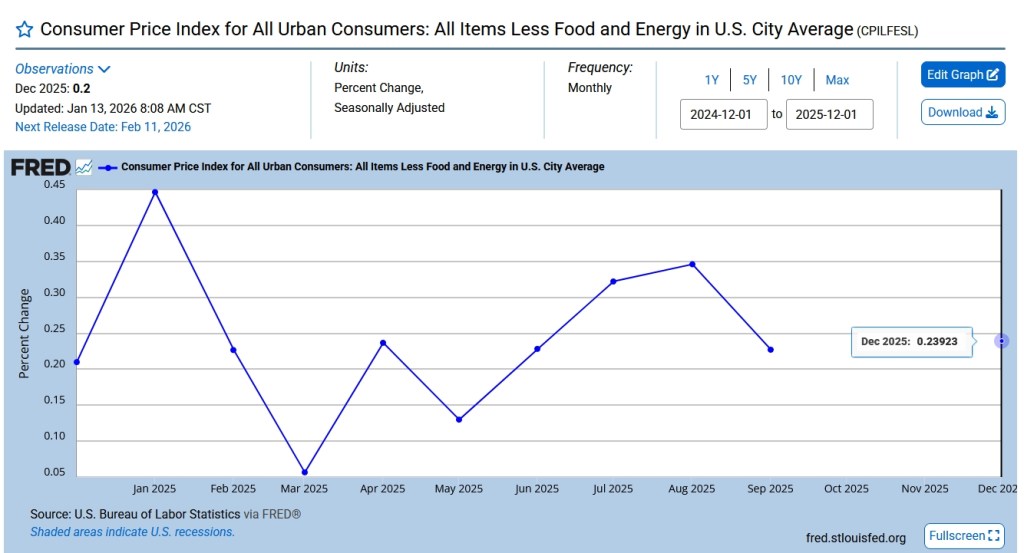Click the Edit Graph button
The image size is (1024, 553).
(962, 75)
